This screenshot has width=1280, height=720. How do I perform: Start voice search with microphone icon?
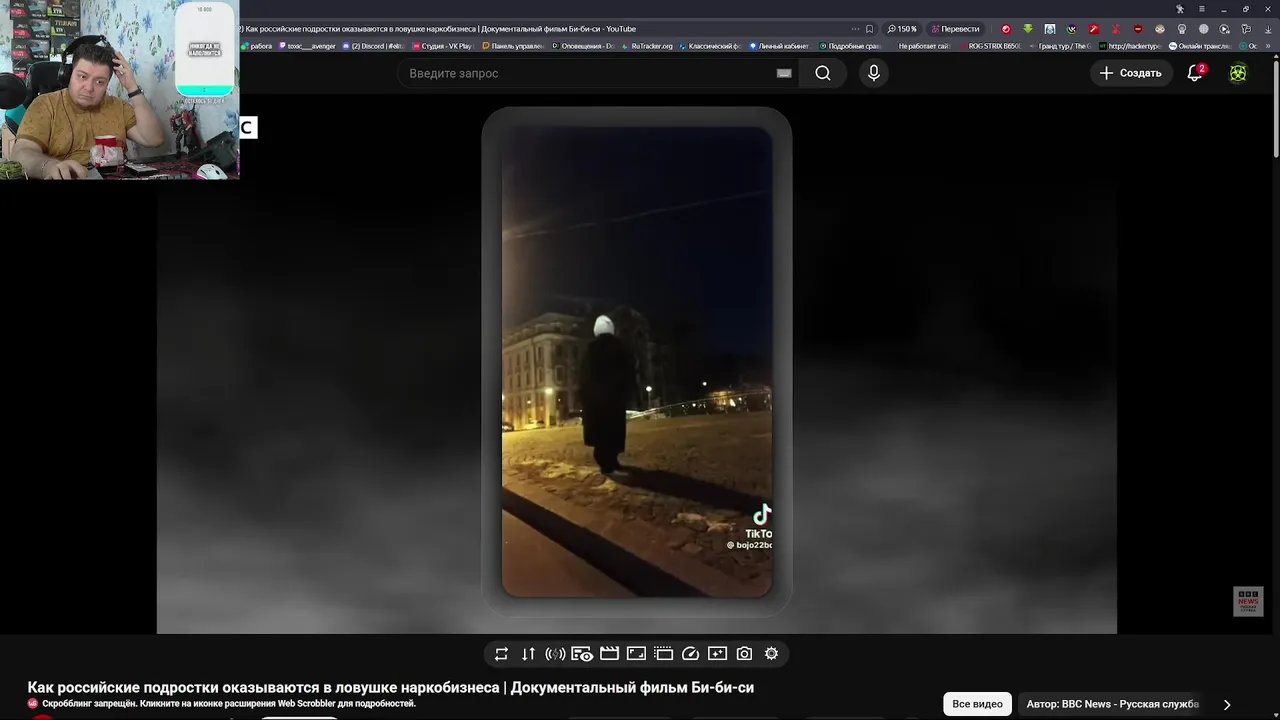(x=874, y=73)
